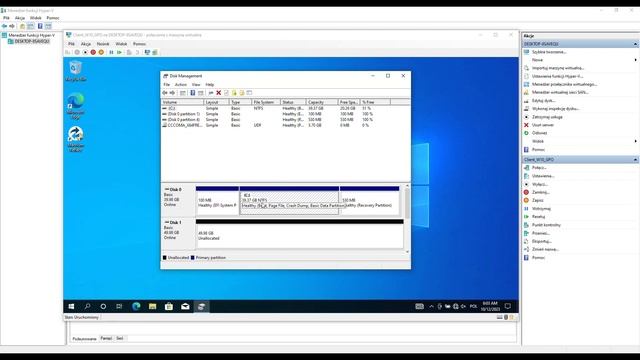
Task: Open Task View in the VM taskbar
Action: click(x=119, y=306)
